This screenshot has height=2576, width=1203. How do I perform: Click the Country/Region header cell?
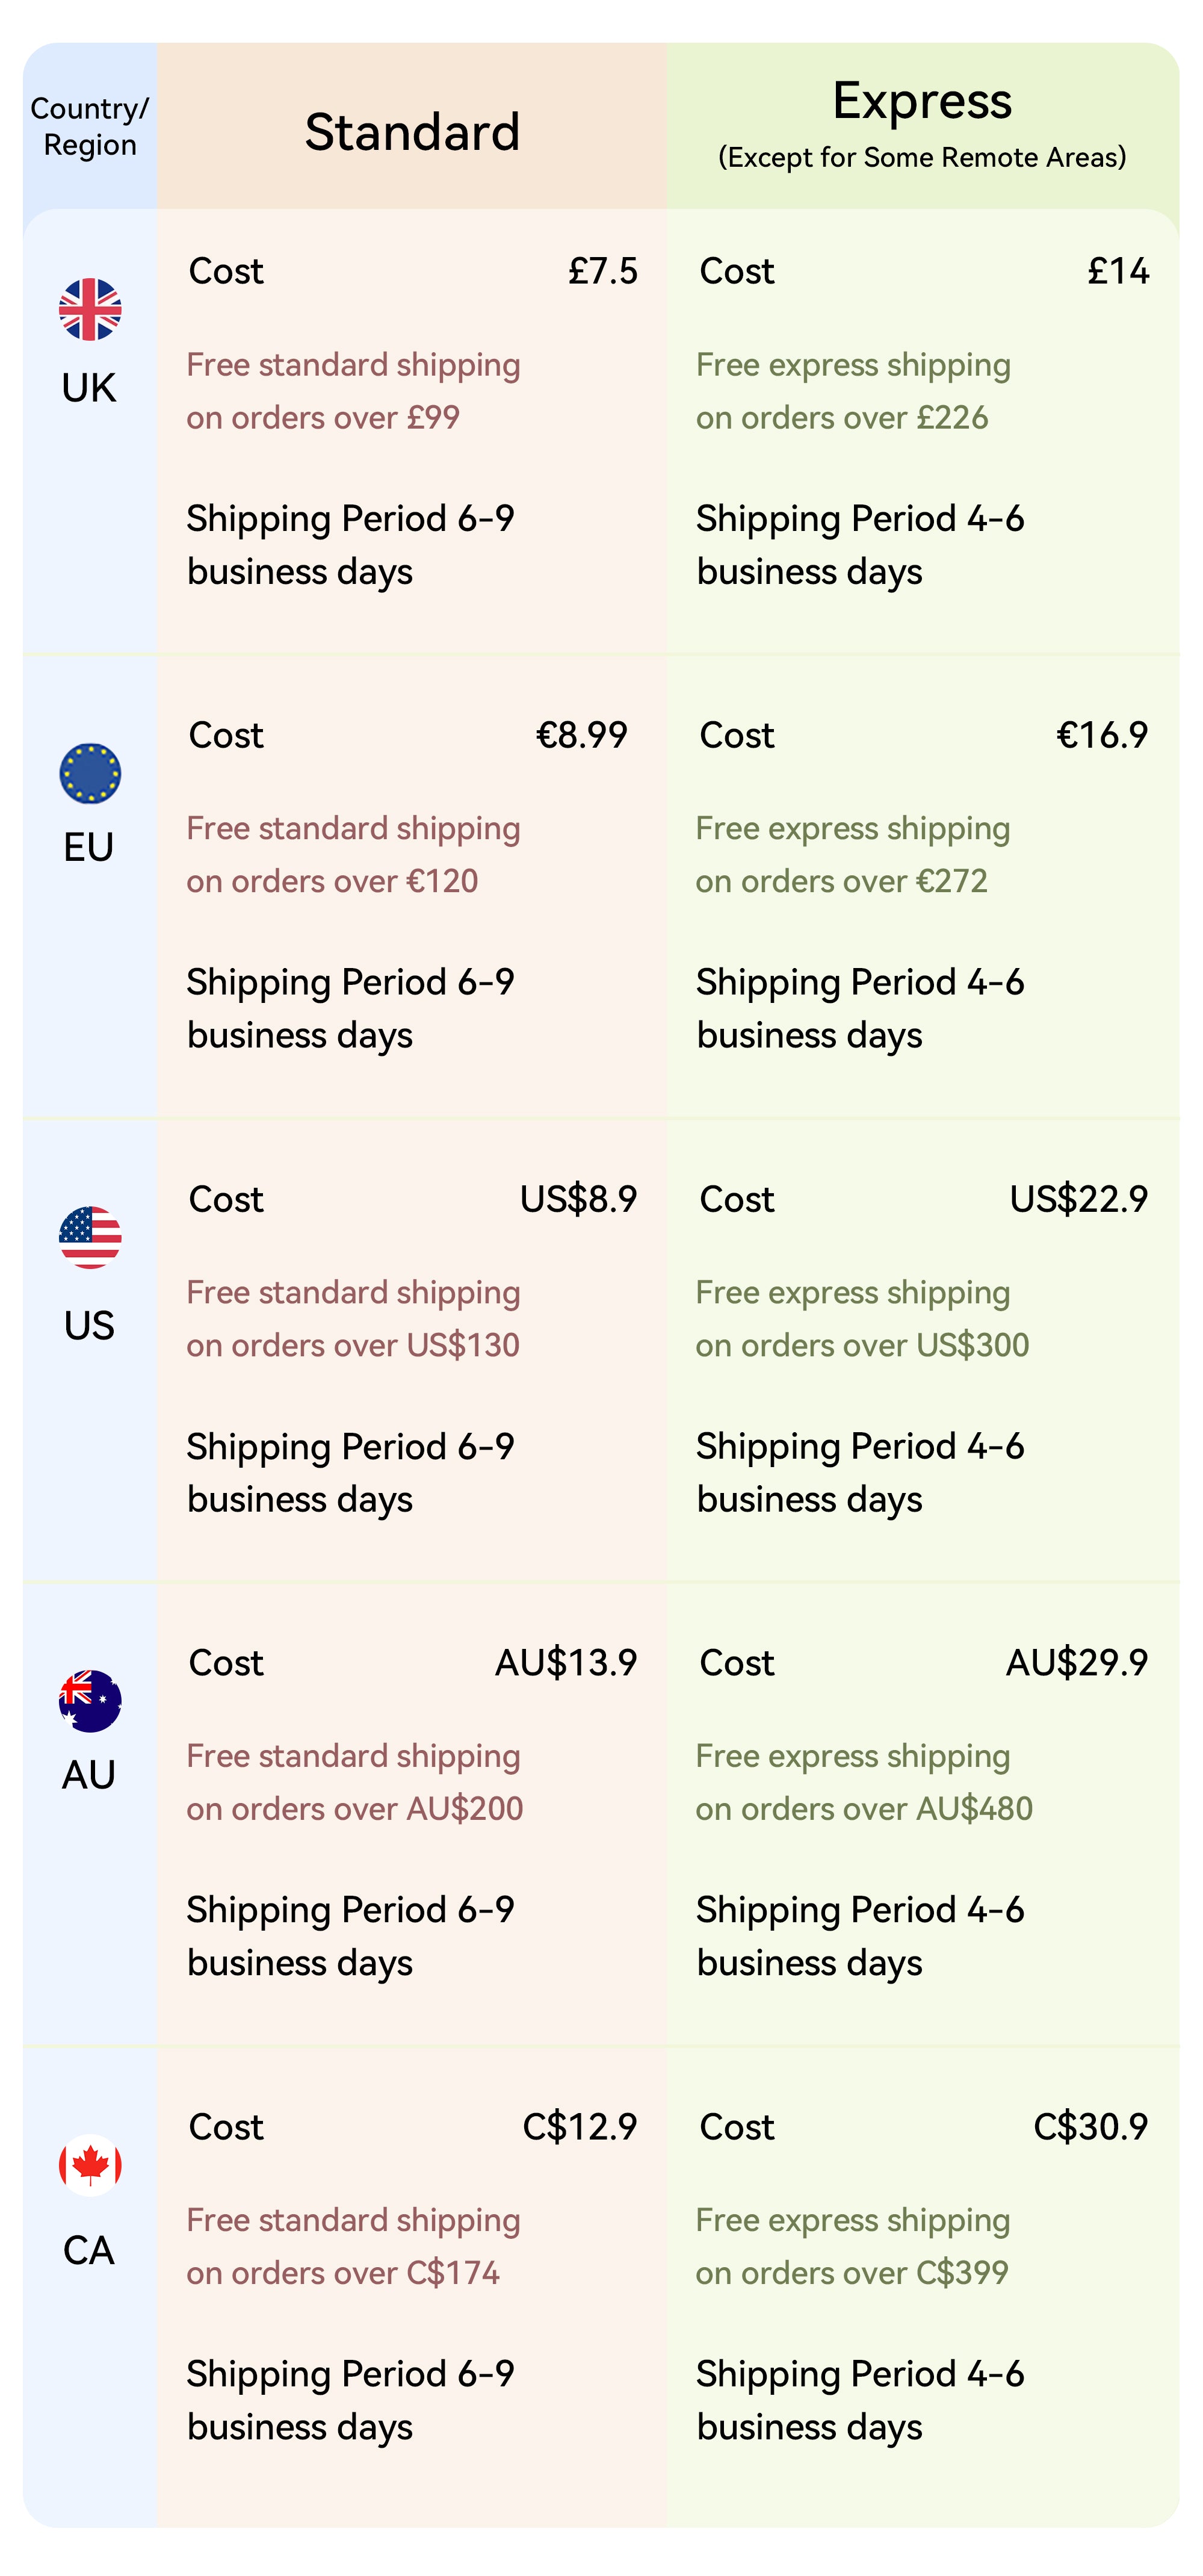tap(90, 126)
